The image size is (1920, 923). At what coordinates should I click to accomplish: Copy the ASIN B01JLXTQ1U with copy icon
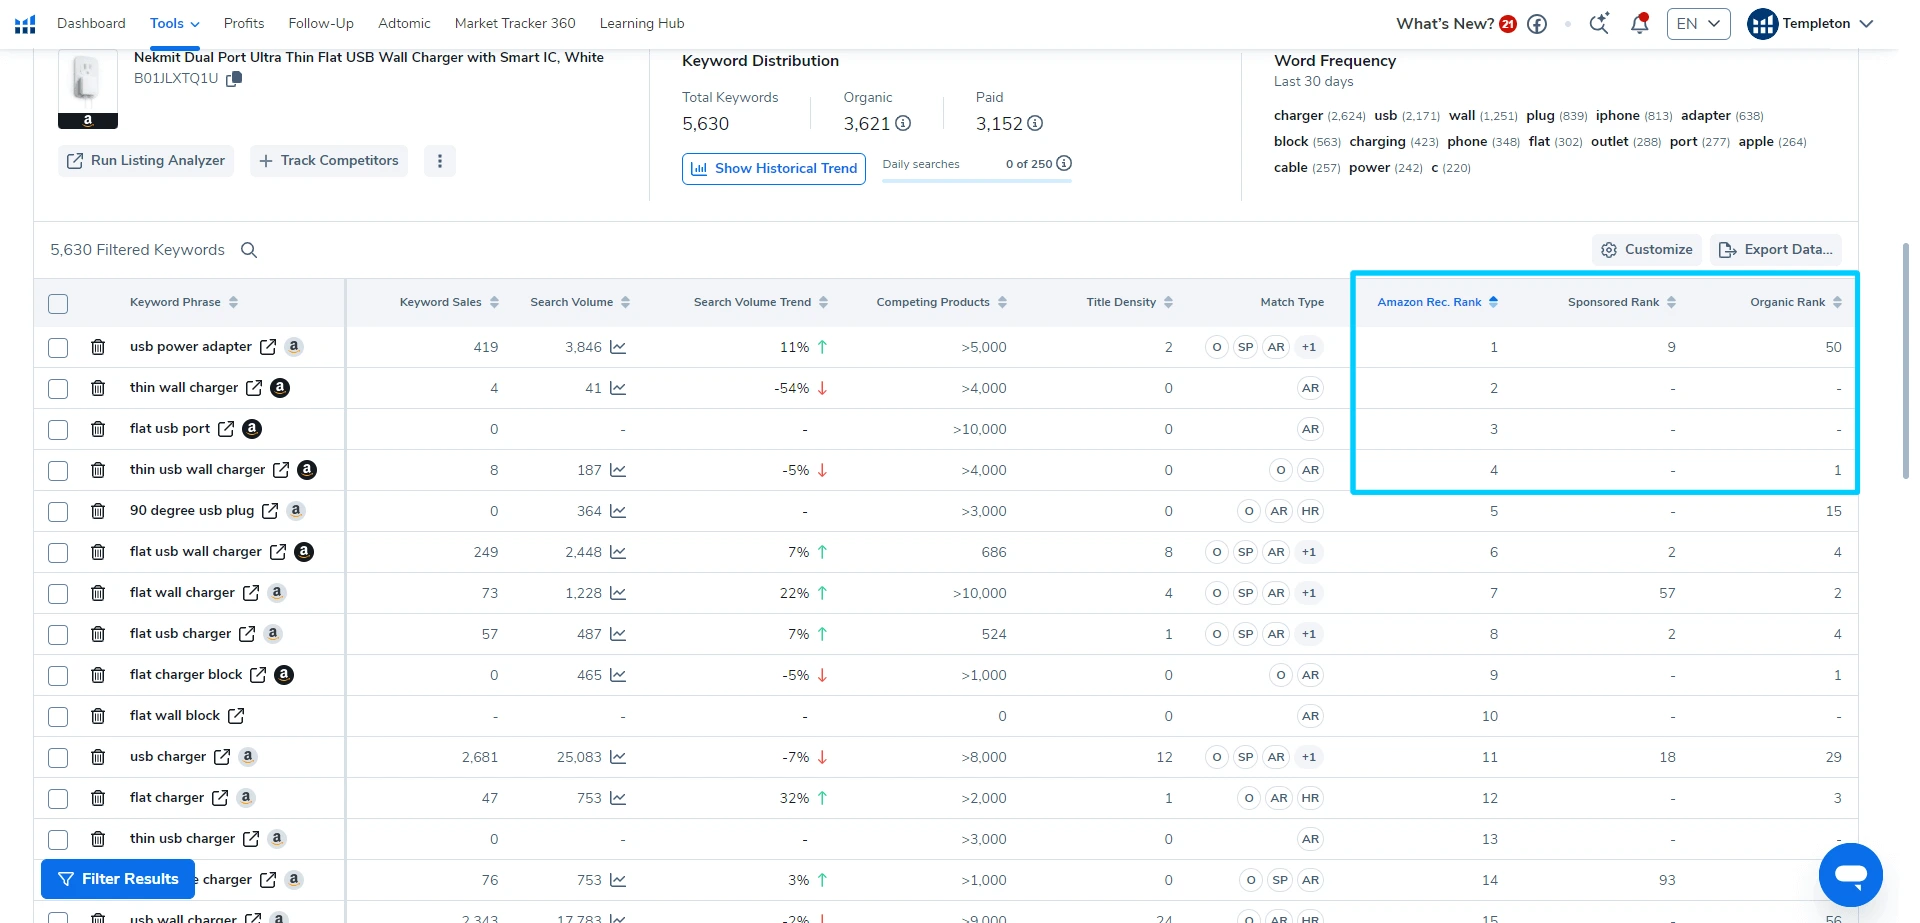pyautogui.click(x=234, y=79)
